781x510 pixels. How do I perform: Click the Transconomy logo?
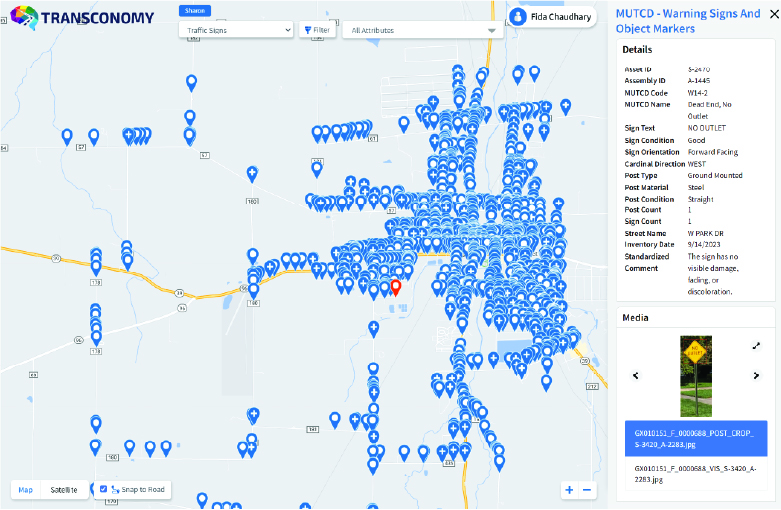point(83,17)
